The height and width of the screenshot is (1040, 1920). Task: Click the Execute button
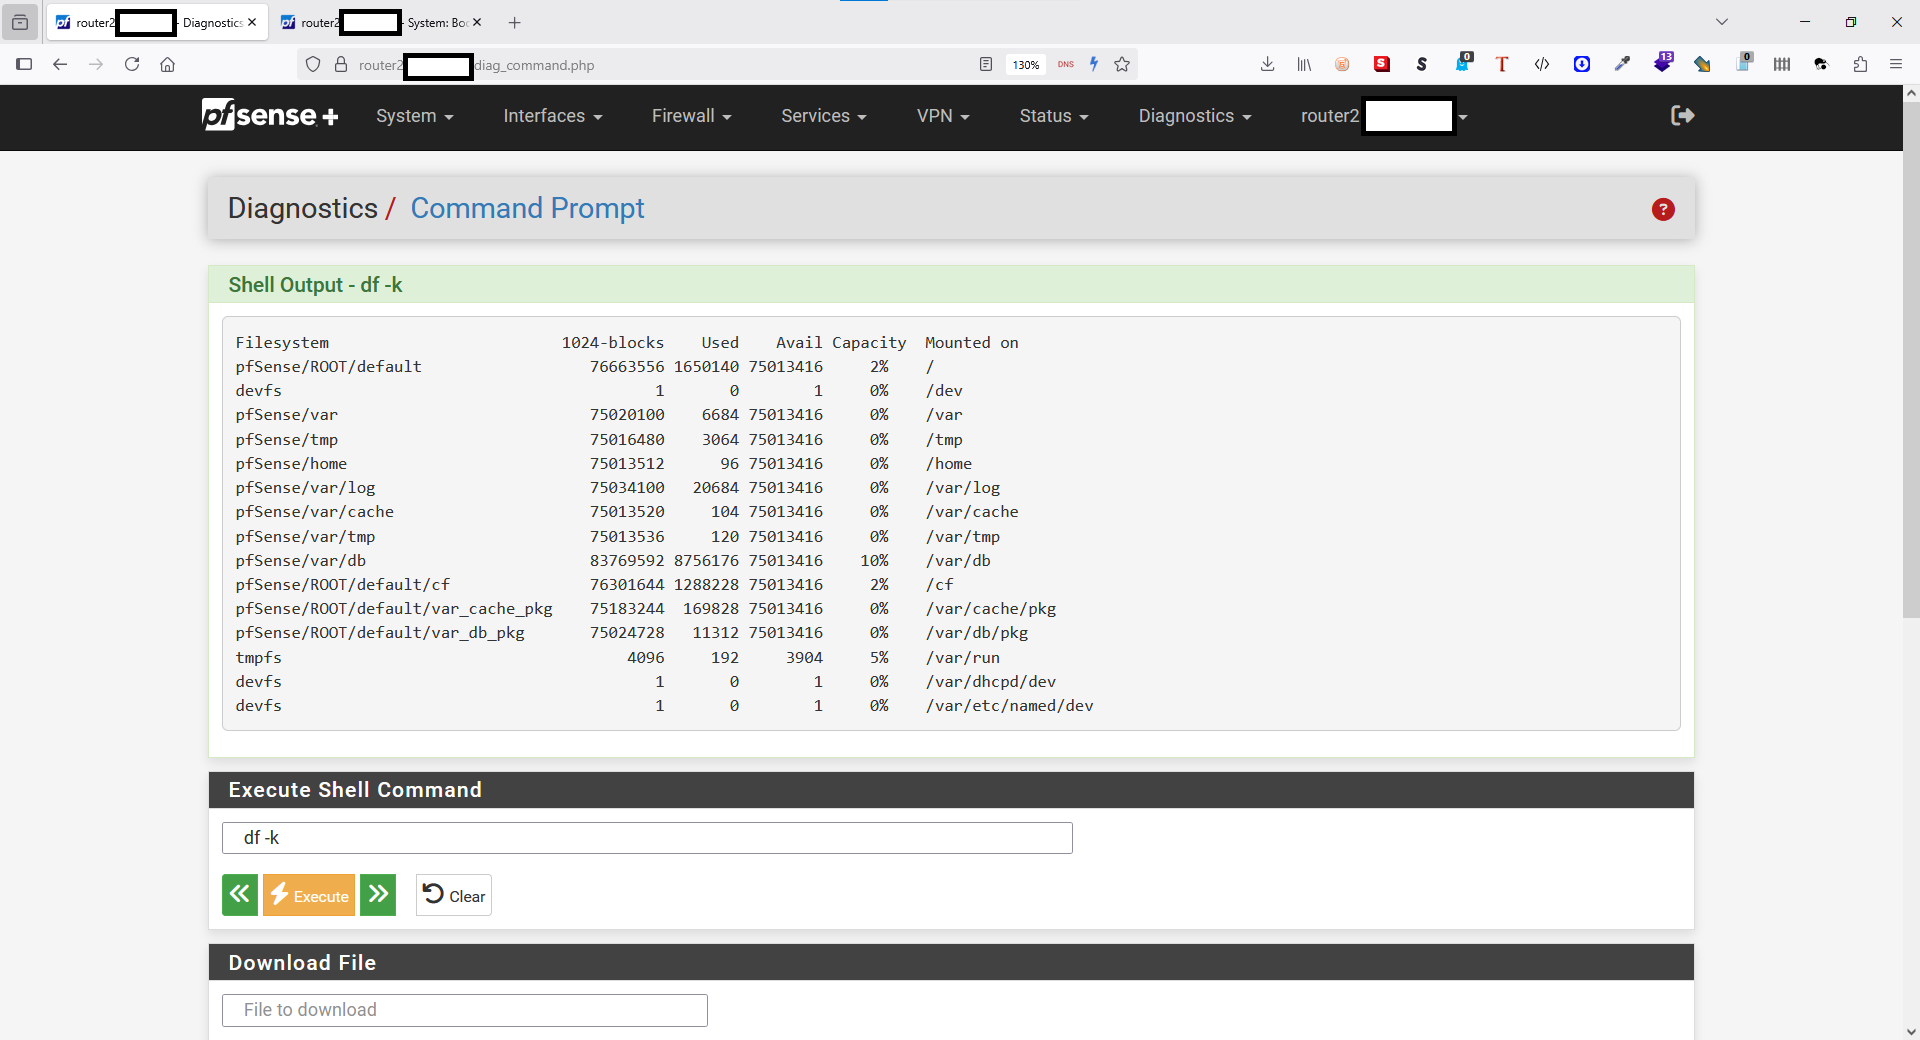pos(309,895)
